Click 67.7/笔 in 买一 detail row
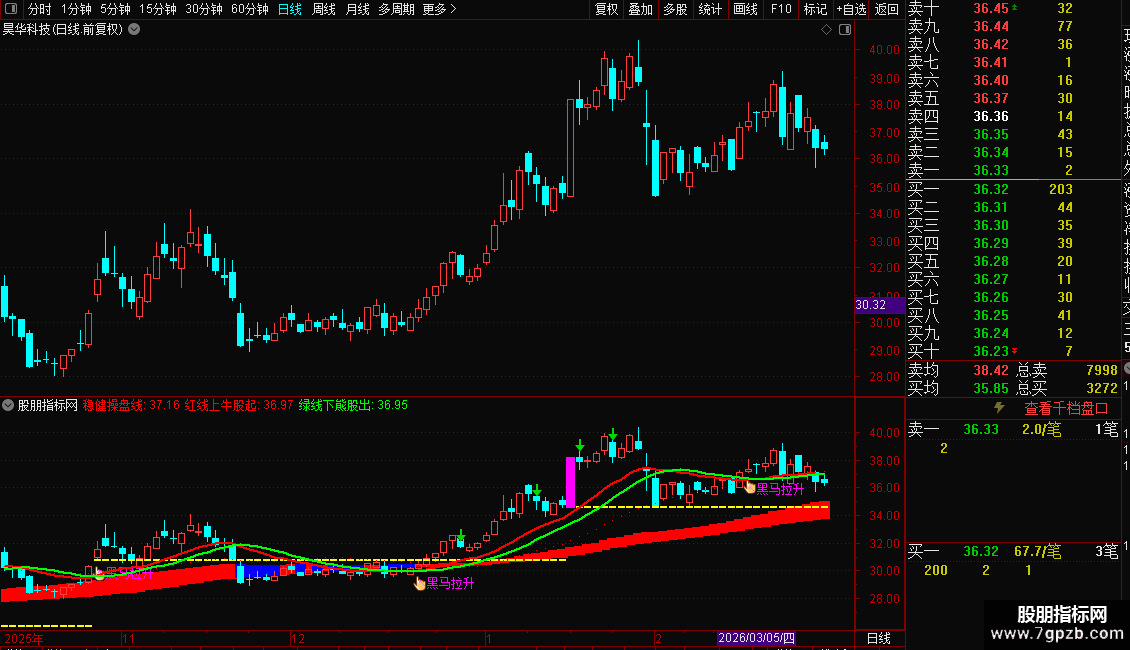This screenshot has width=1130, height=650. click(x=1038, y=551)
